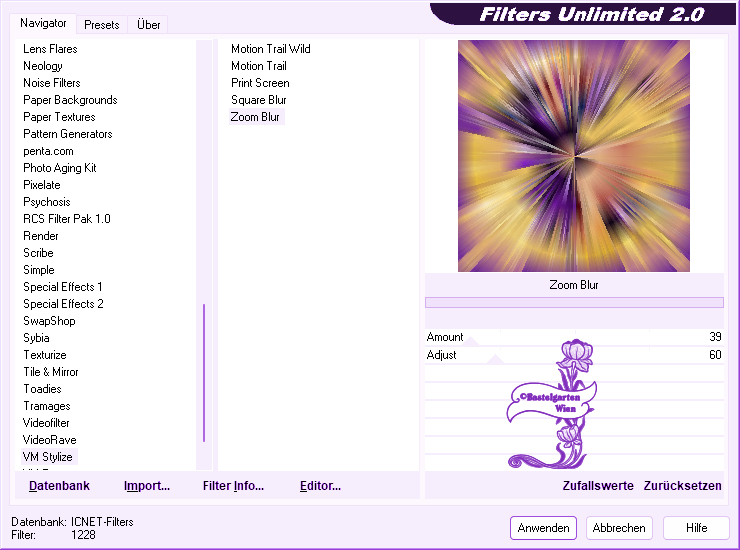The height and width of the screenshot is (550, 740).
Task: Click Zufallswerte to randomize settings
Action: [598, 486]
